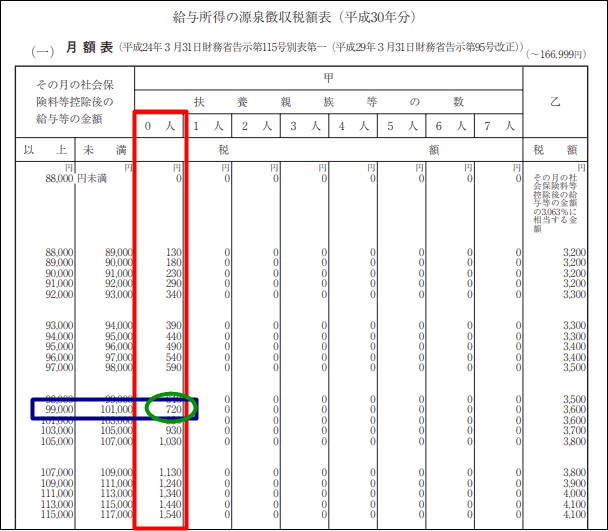Click tax amount 1,340 in 0人 column

[170, 493]
